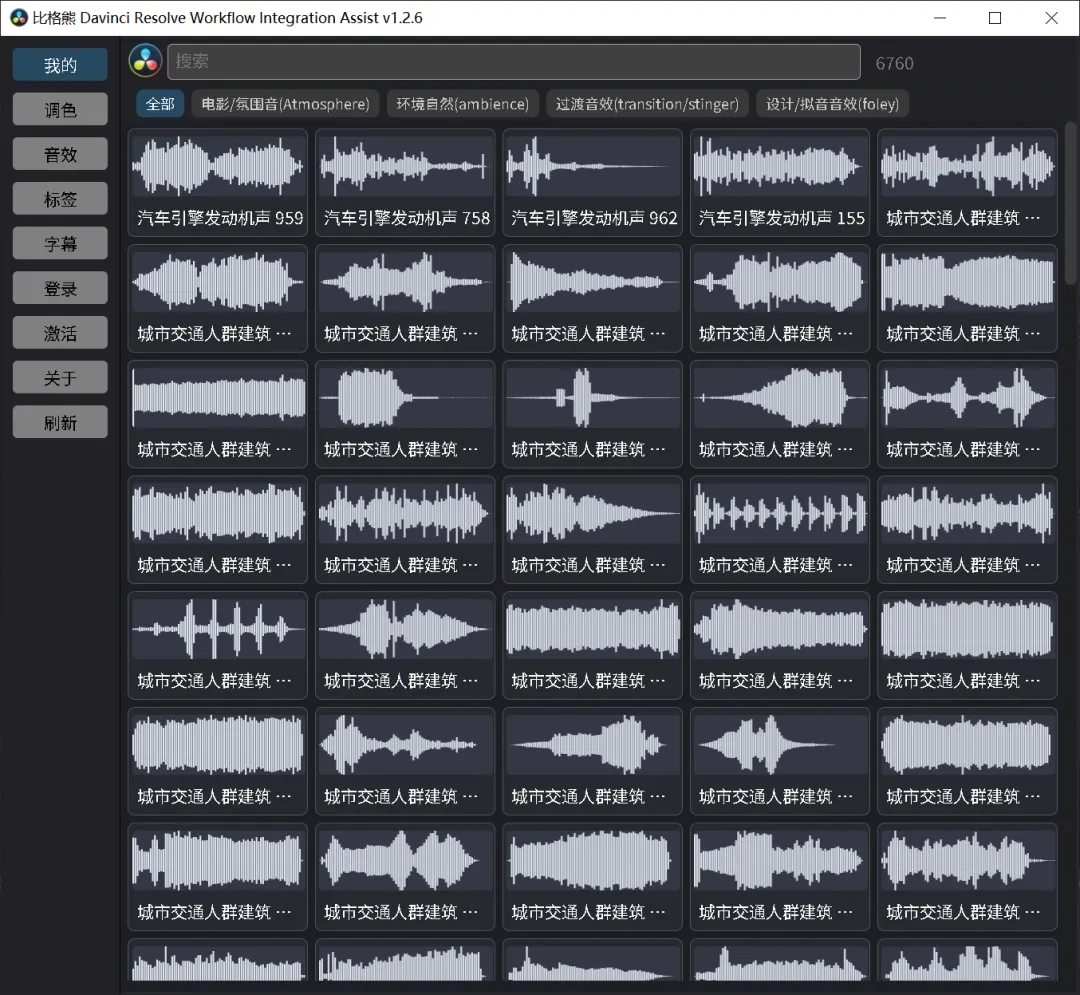The width and height of the screenshot is (1080, 995).
Task: Filter by 过渡音效(transition/stinger)
Action: click(647, 104)
